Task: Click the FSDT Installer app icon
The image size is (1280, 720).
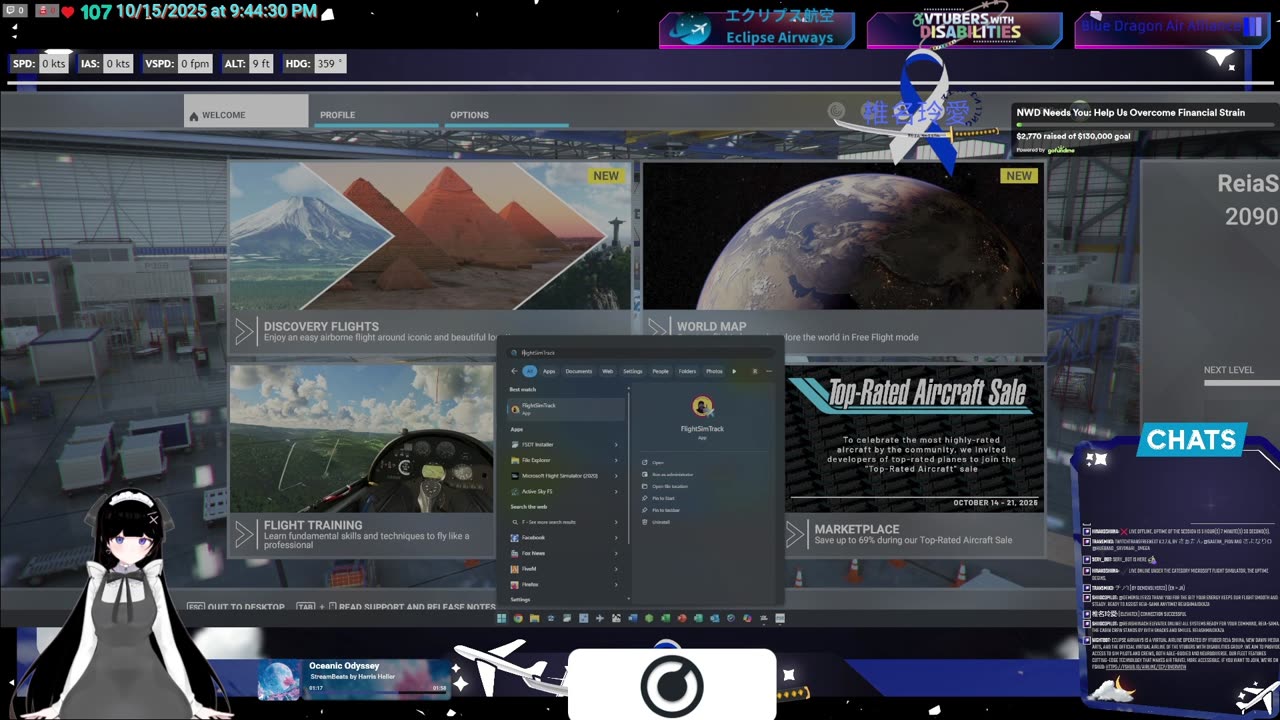Action: pyautogui.click(x=515, y=445)
